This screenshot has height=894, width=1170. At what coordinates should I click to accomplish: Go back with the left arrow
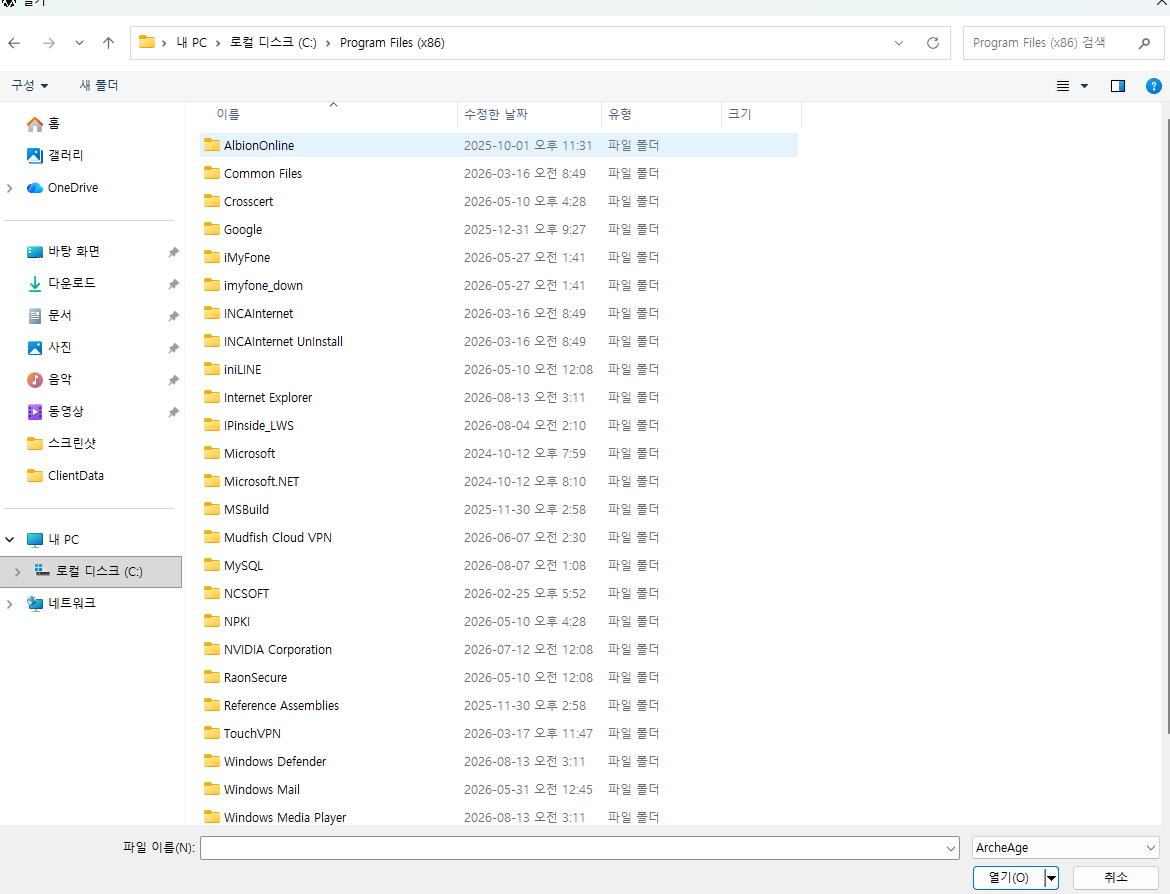point(14,43)
